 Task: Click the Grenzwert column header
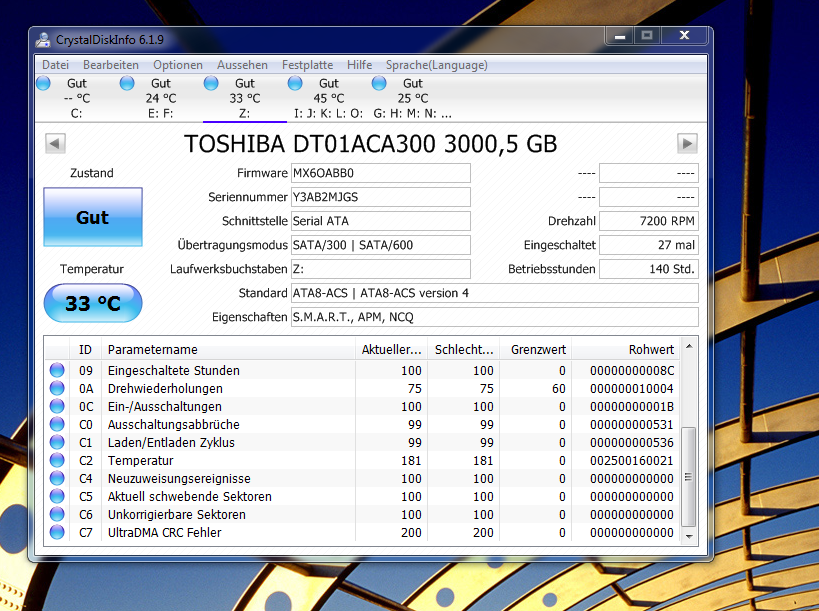[536, 349]
